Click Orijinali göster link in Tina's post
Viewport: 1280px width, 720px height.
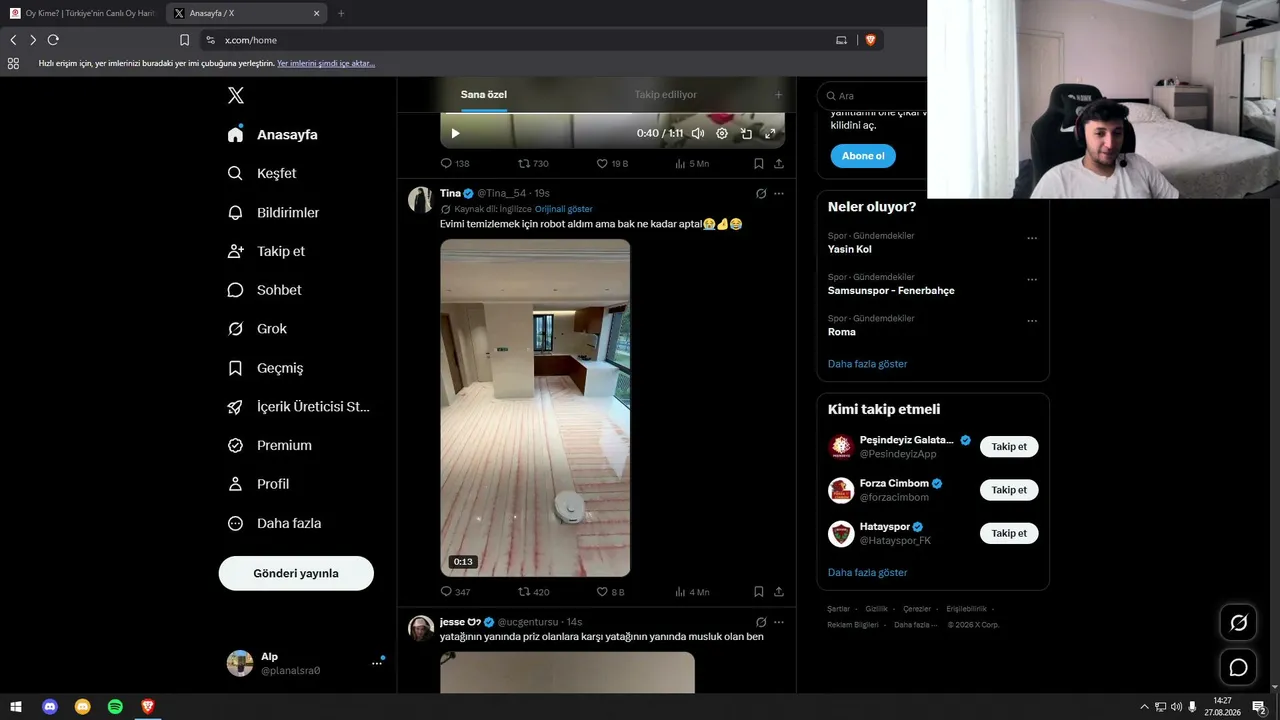click(564, 209)
